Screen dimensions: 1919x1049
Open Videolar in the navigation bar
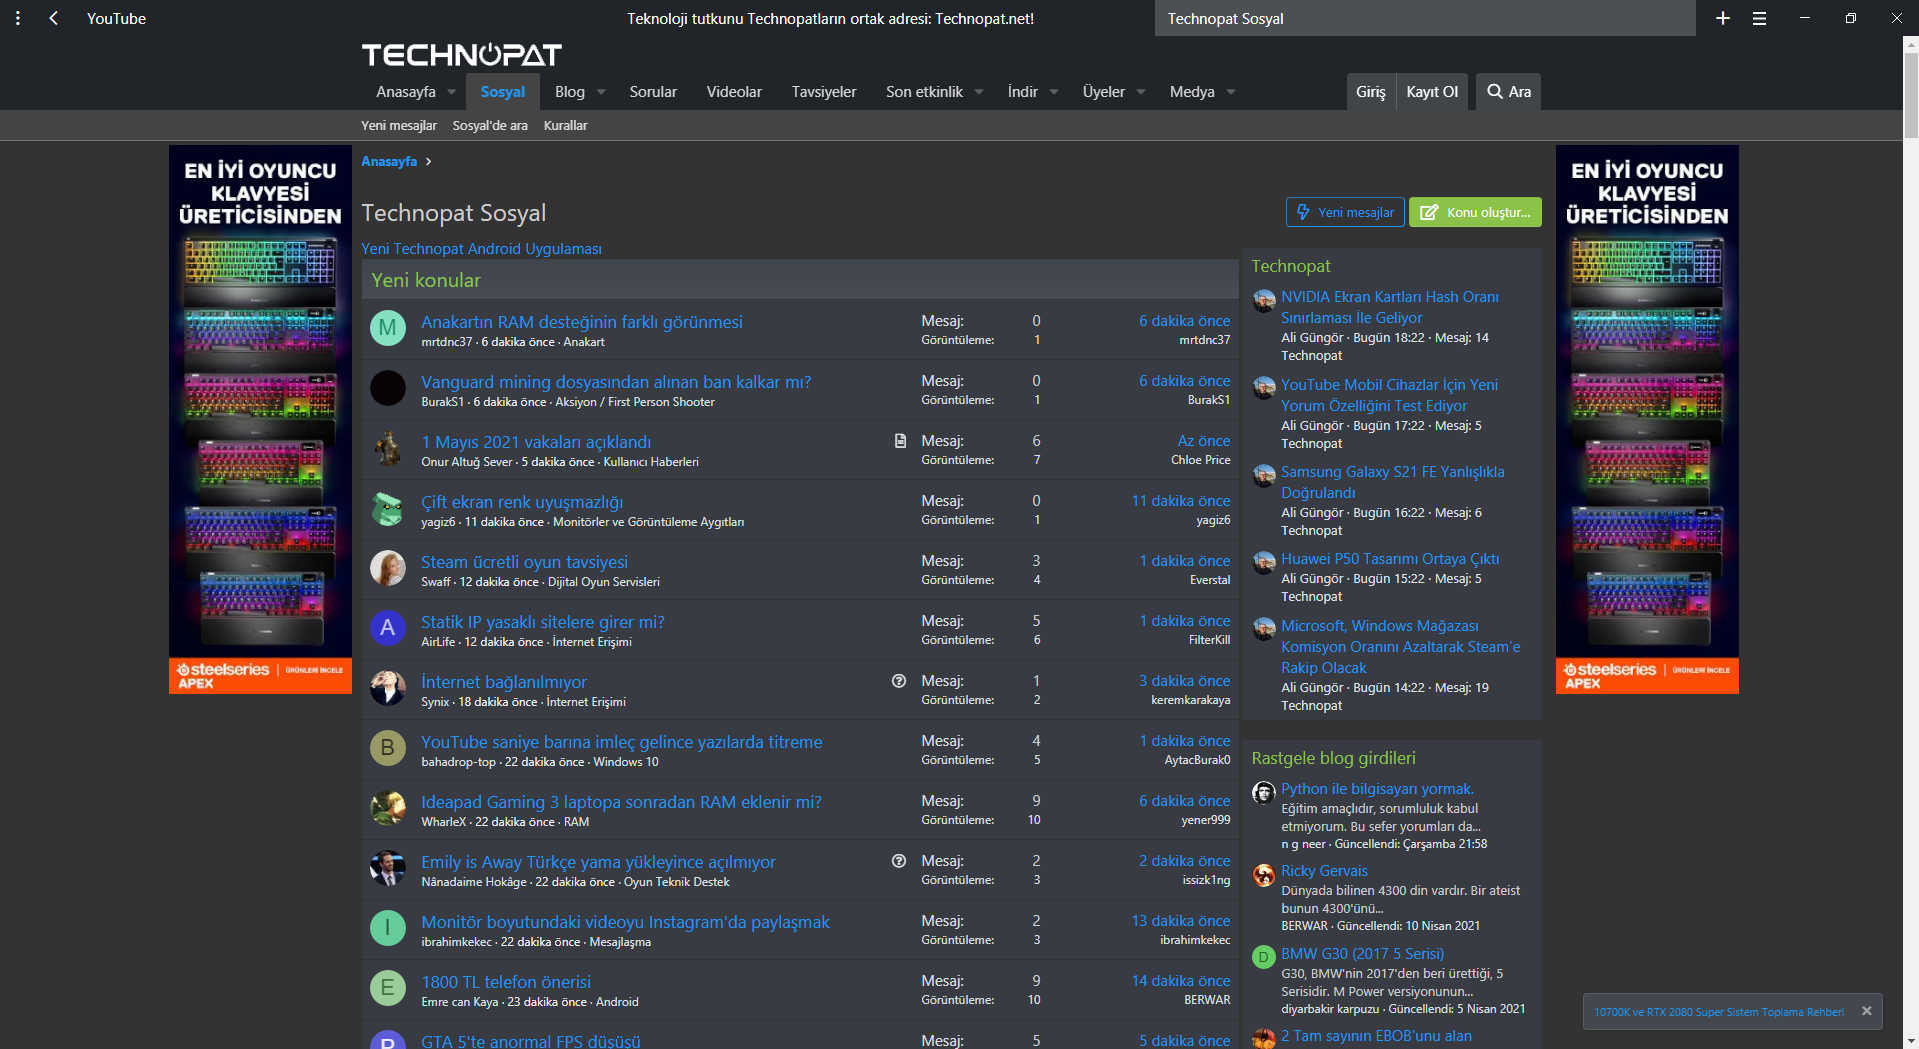734,91
